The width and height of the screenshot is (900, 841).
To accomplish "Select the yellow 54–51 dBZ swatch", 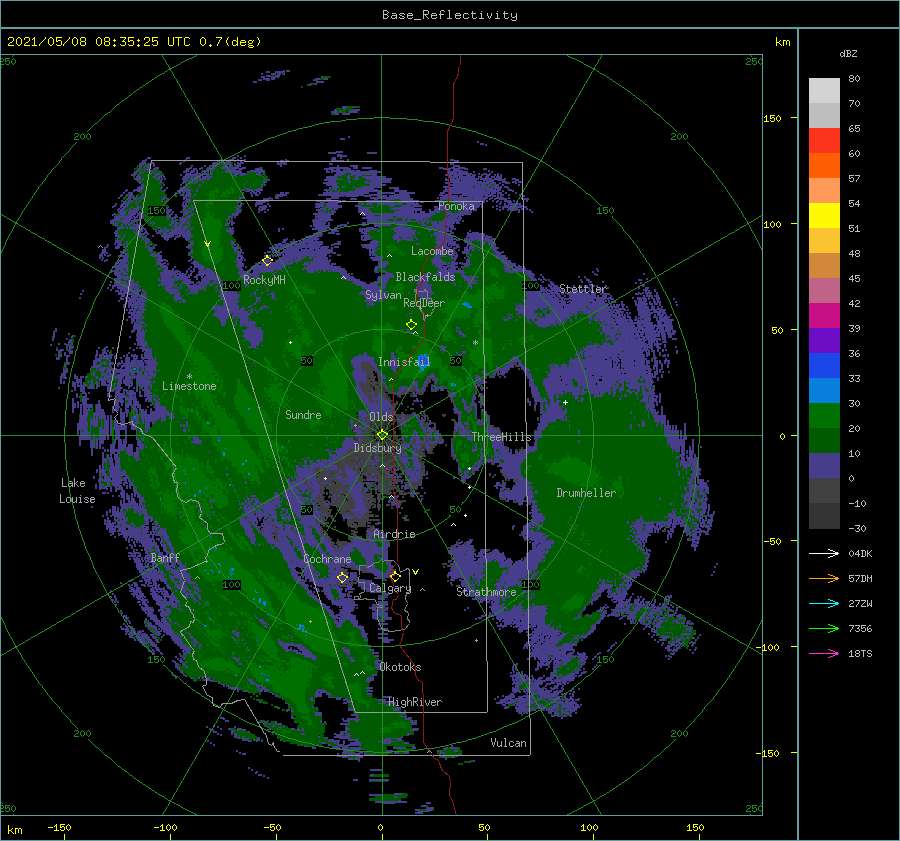I will click(x=824, y=216).
